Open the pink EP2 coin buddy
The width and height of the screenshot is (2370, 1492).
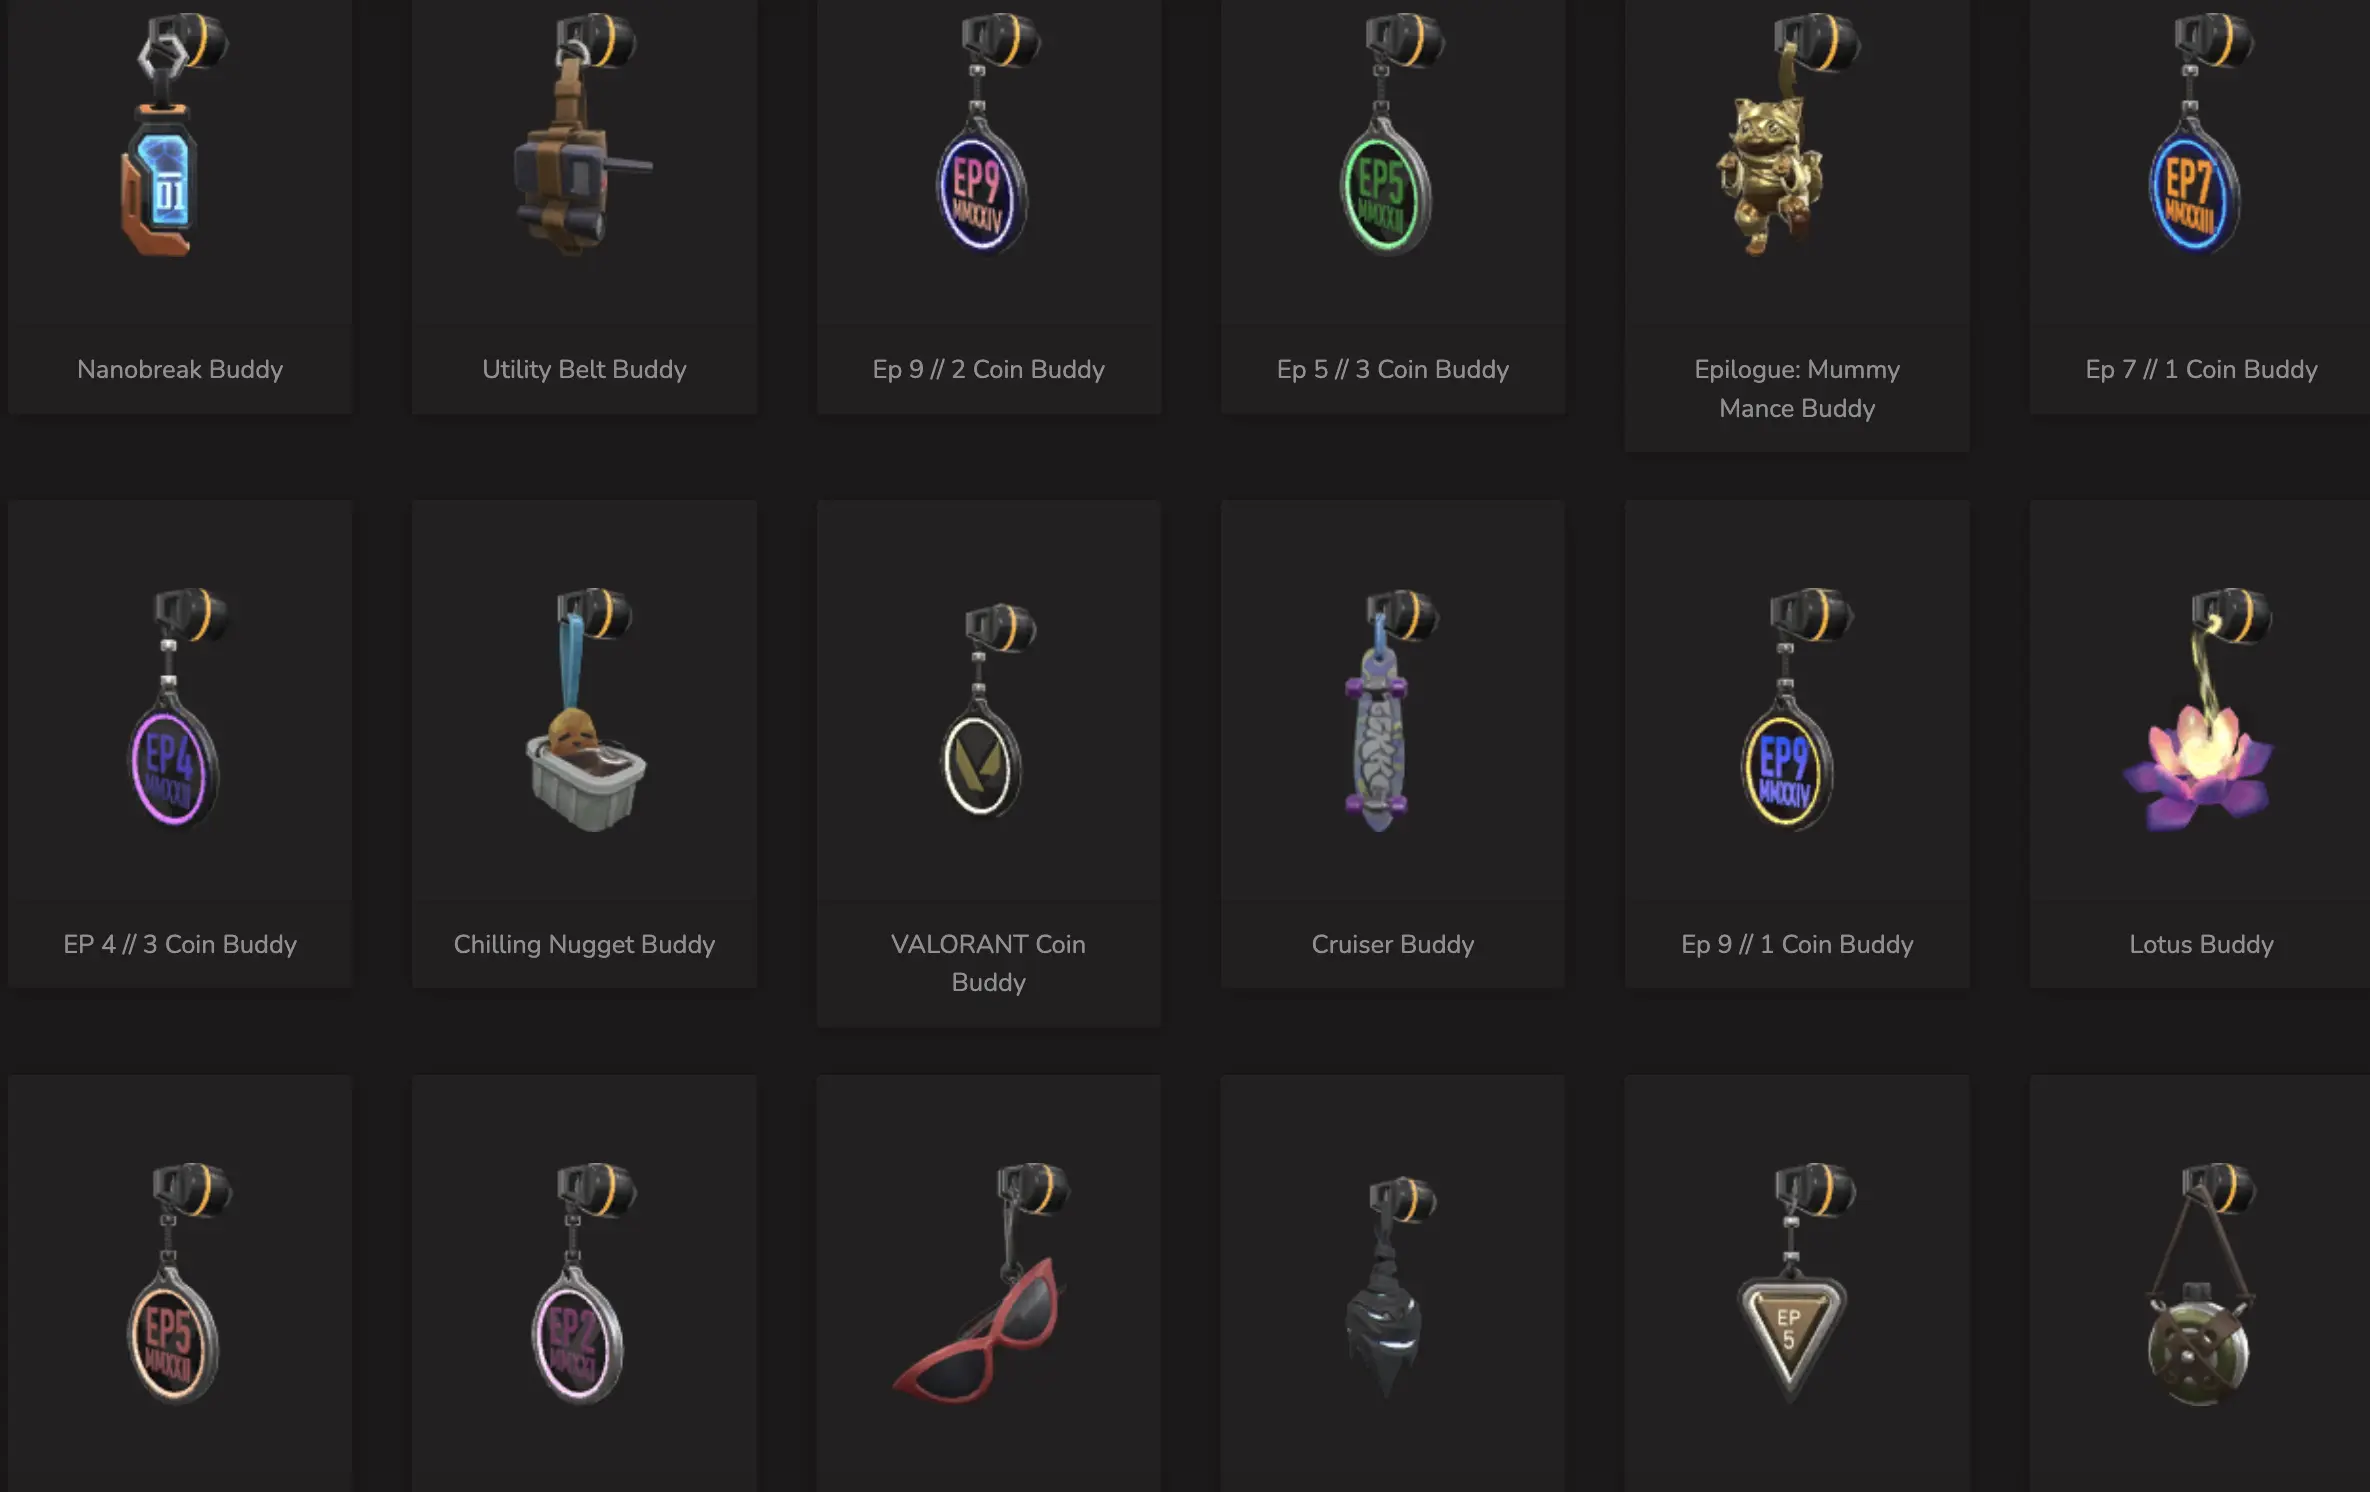[583, 1285]
